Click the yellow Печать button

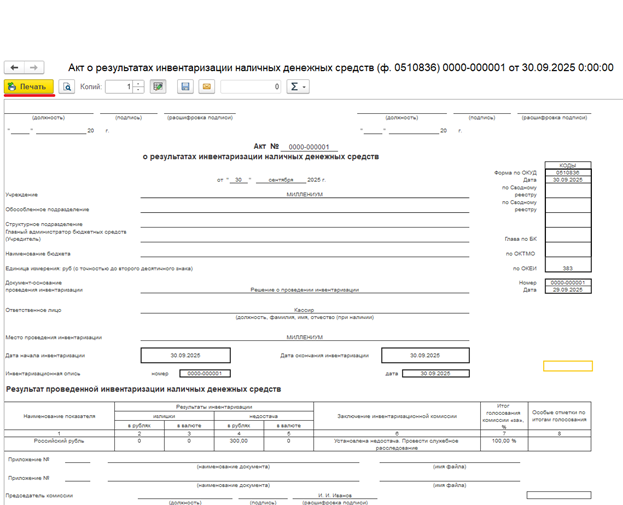pos(29,87)
